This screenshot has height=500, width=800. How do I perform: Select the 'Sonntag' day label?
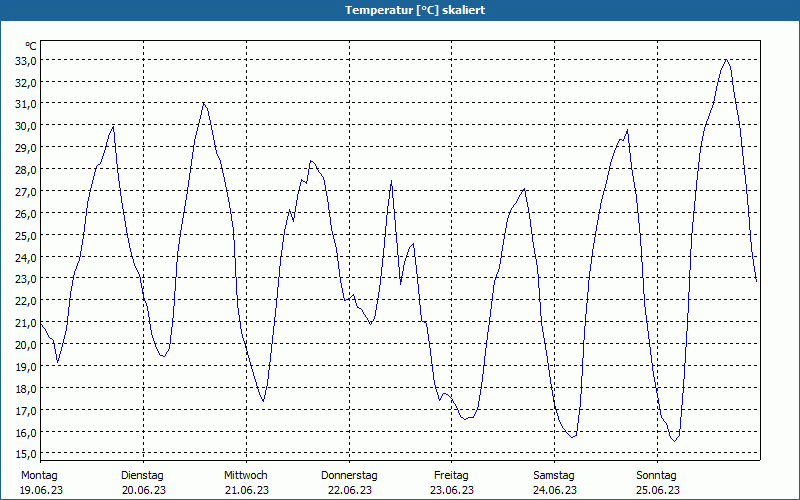point(657,475)
